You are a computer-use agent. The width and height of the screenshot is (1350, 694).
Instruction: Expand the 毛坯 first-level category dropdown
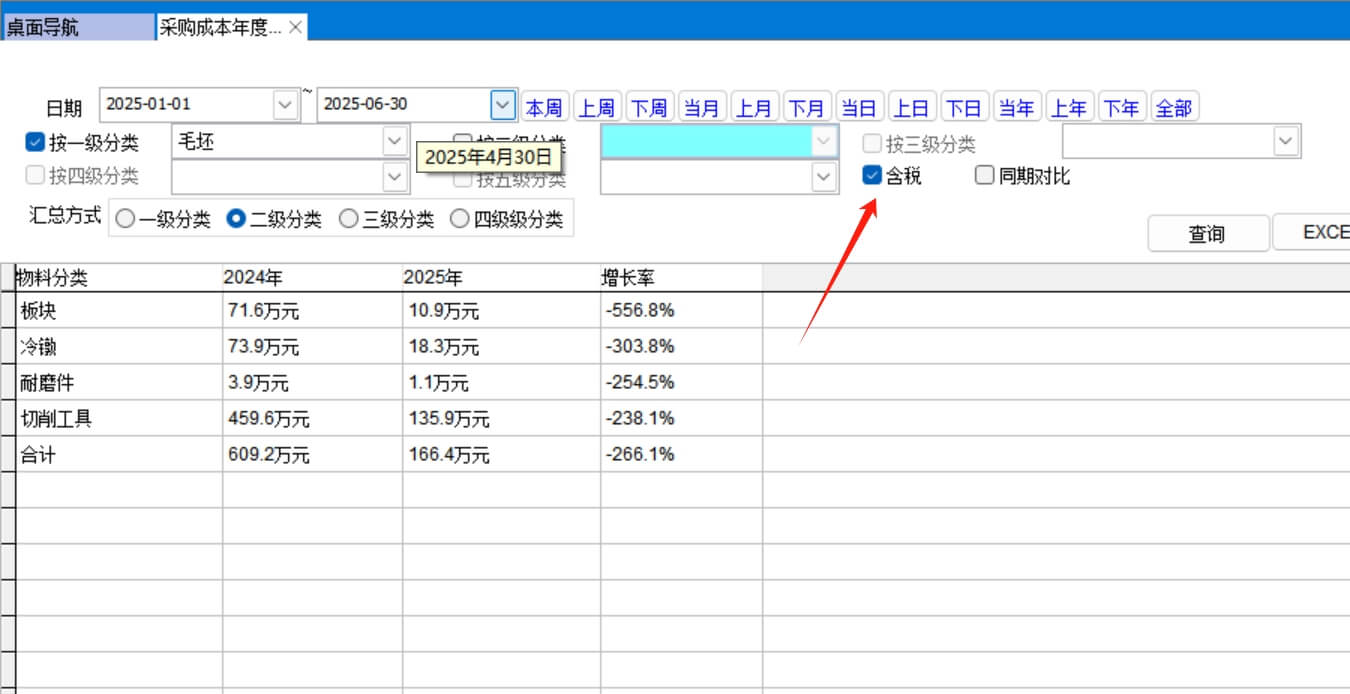click(395, 142)
